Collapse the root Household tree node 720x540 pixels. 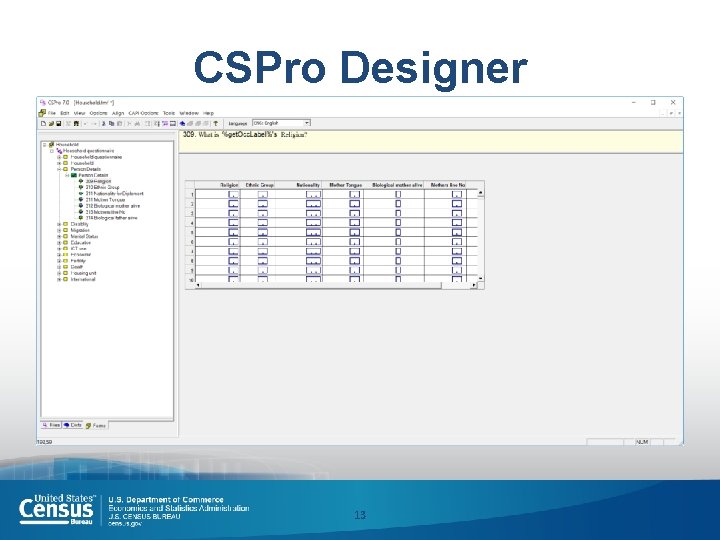tap(45, 145)
